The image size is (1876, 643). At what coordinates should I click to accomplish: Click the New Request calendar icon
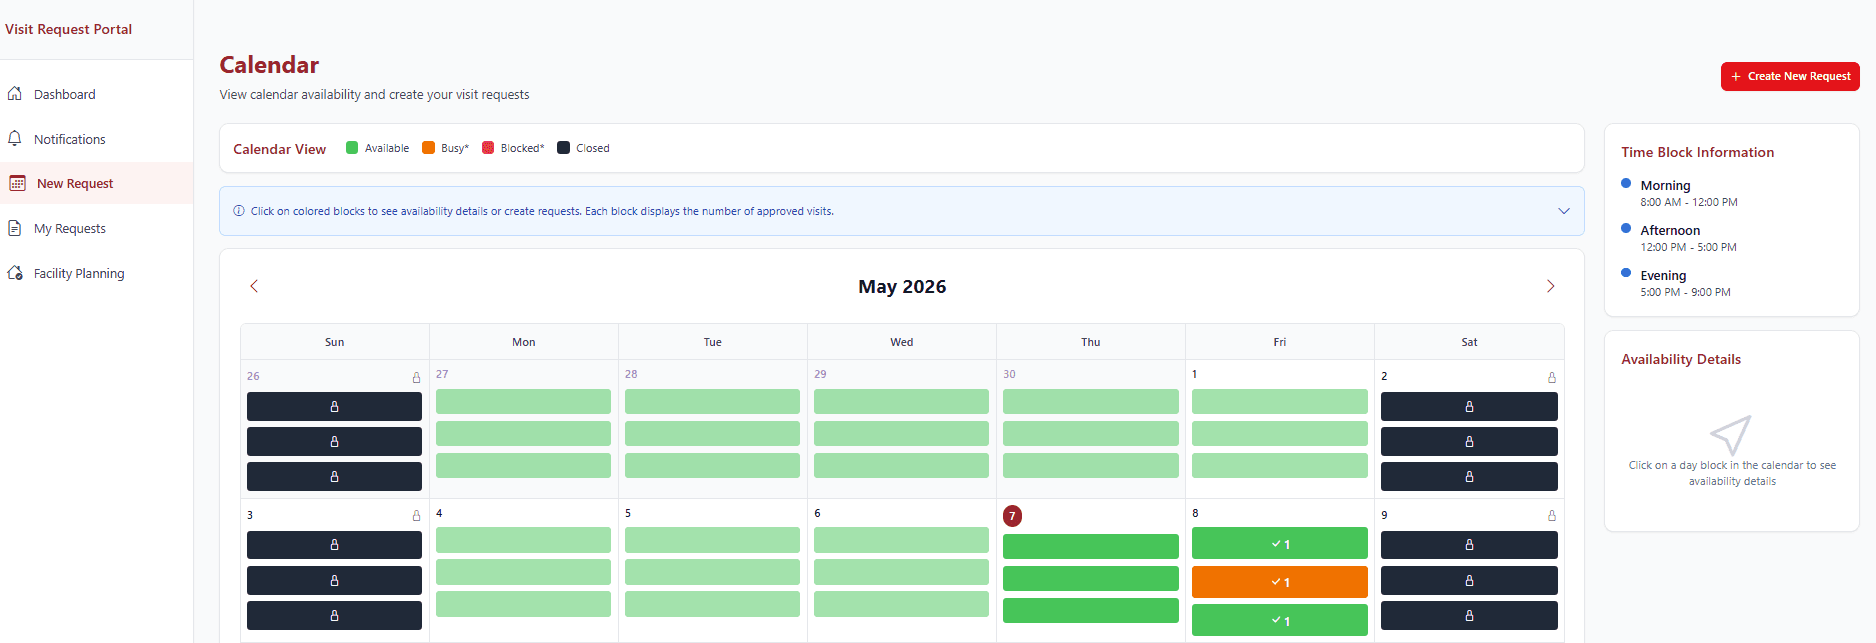pyautogui.click(x=17, y=183)
